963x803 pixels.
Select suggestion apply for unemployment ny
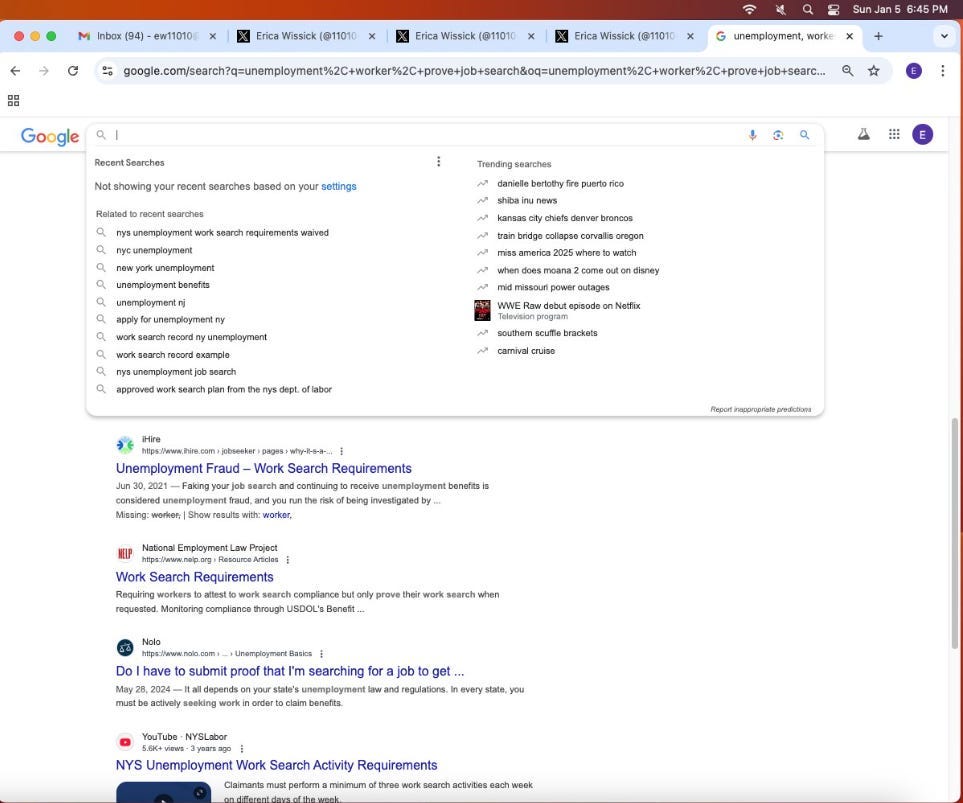point(170,319)
